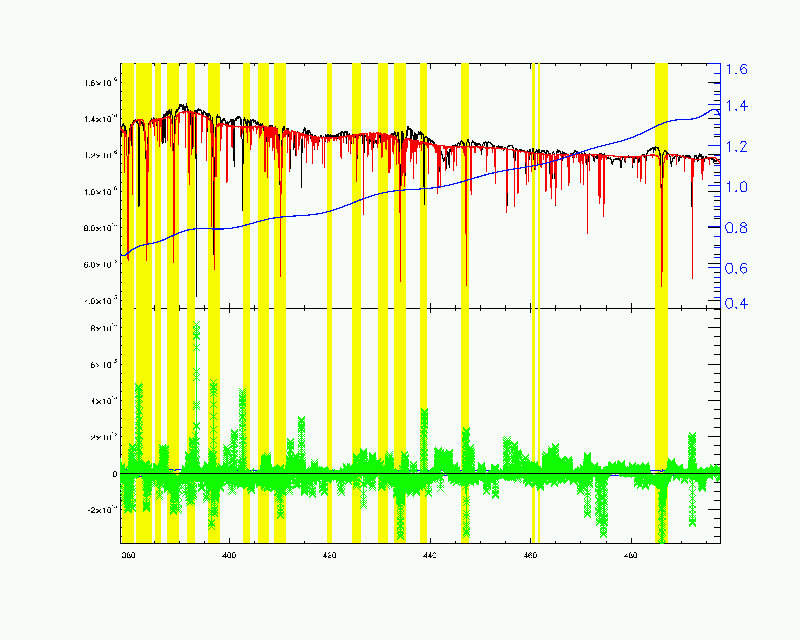800x640 pixels.
Task: Click the "-2×10" label on the lower left axis
Action: [x=104, y=510]
